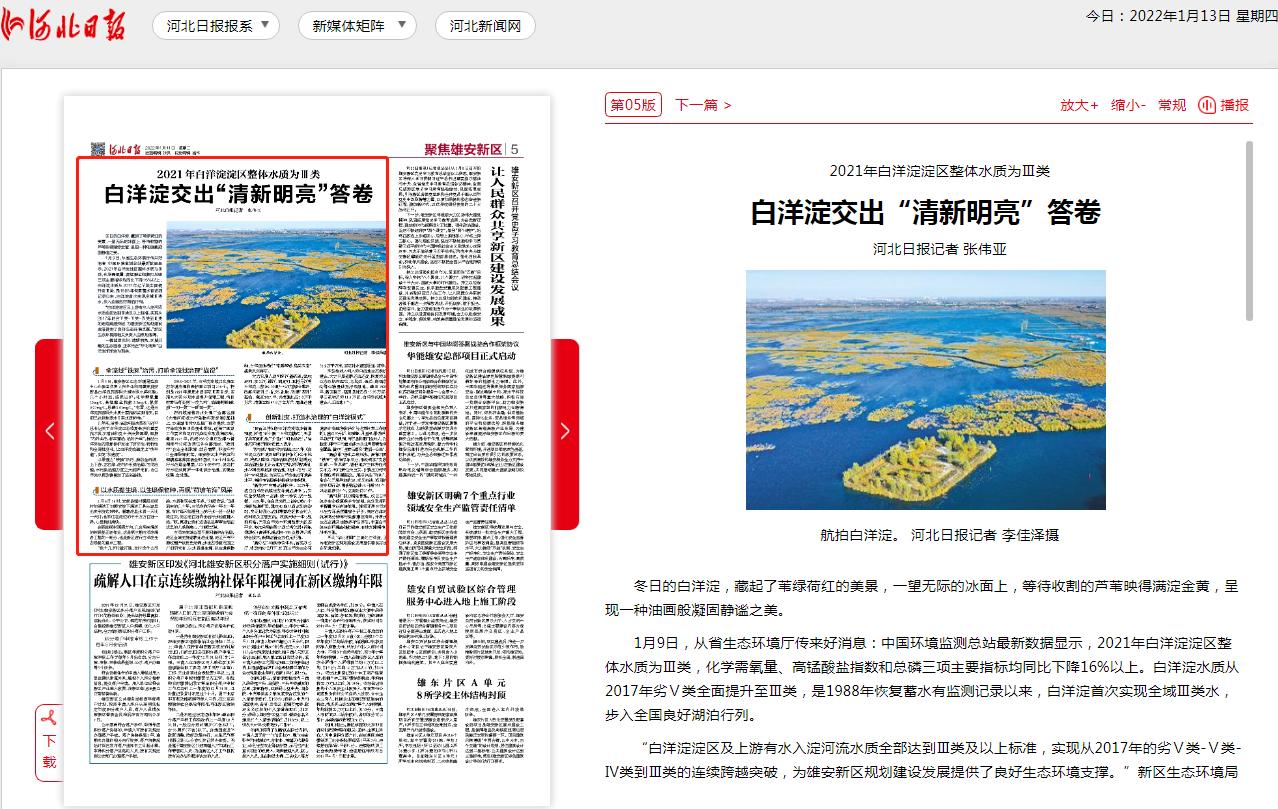Increase text size with 放大+
Screen dimensions: 1278x809
tap(1079, 105)
